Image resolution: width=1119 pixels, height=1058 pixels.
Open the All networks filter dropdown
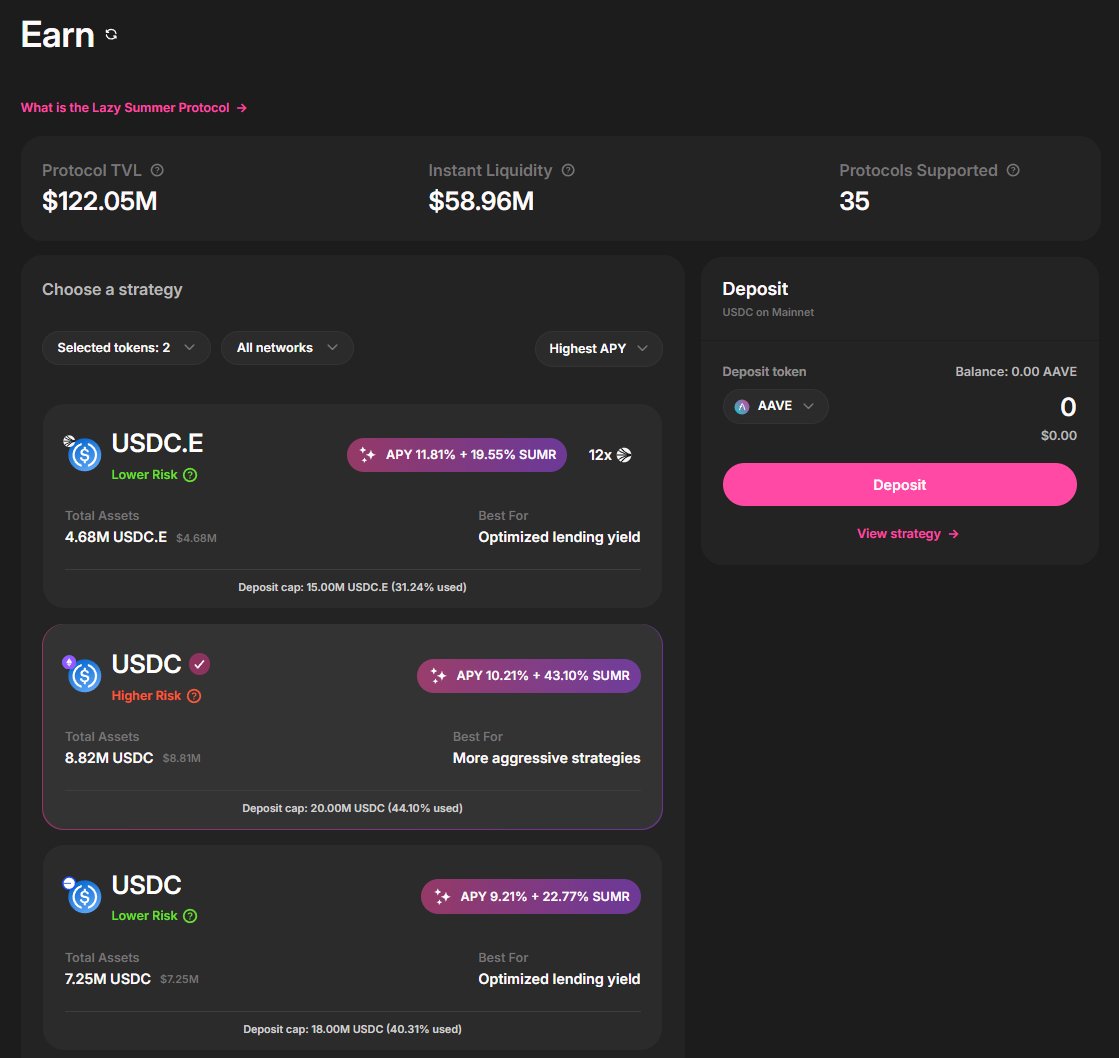288,348
